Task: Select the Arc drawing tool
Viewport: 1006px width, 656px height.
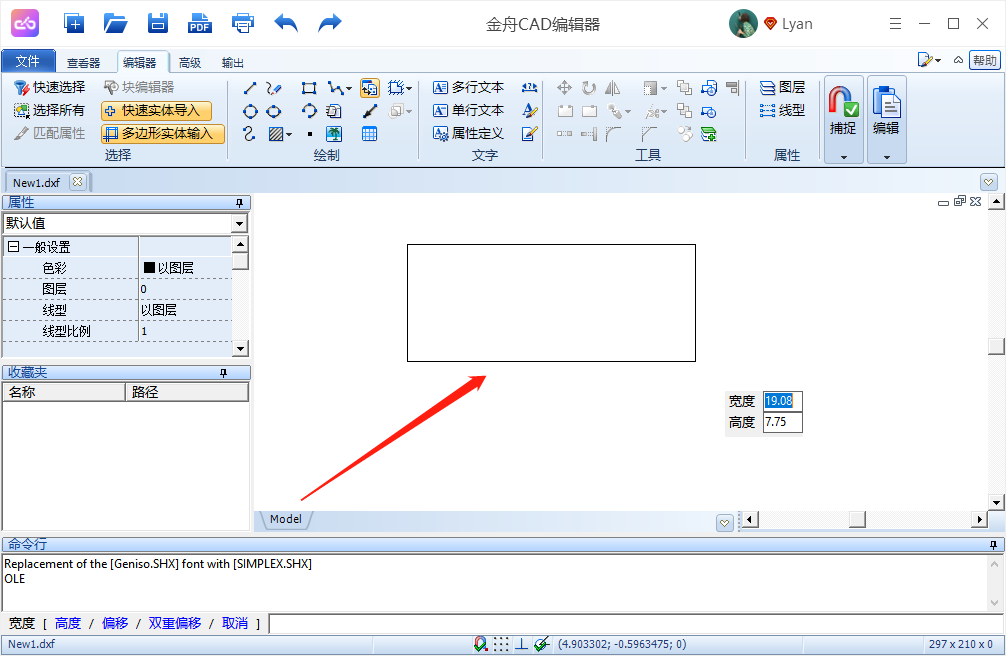Action: point(309,111)
